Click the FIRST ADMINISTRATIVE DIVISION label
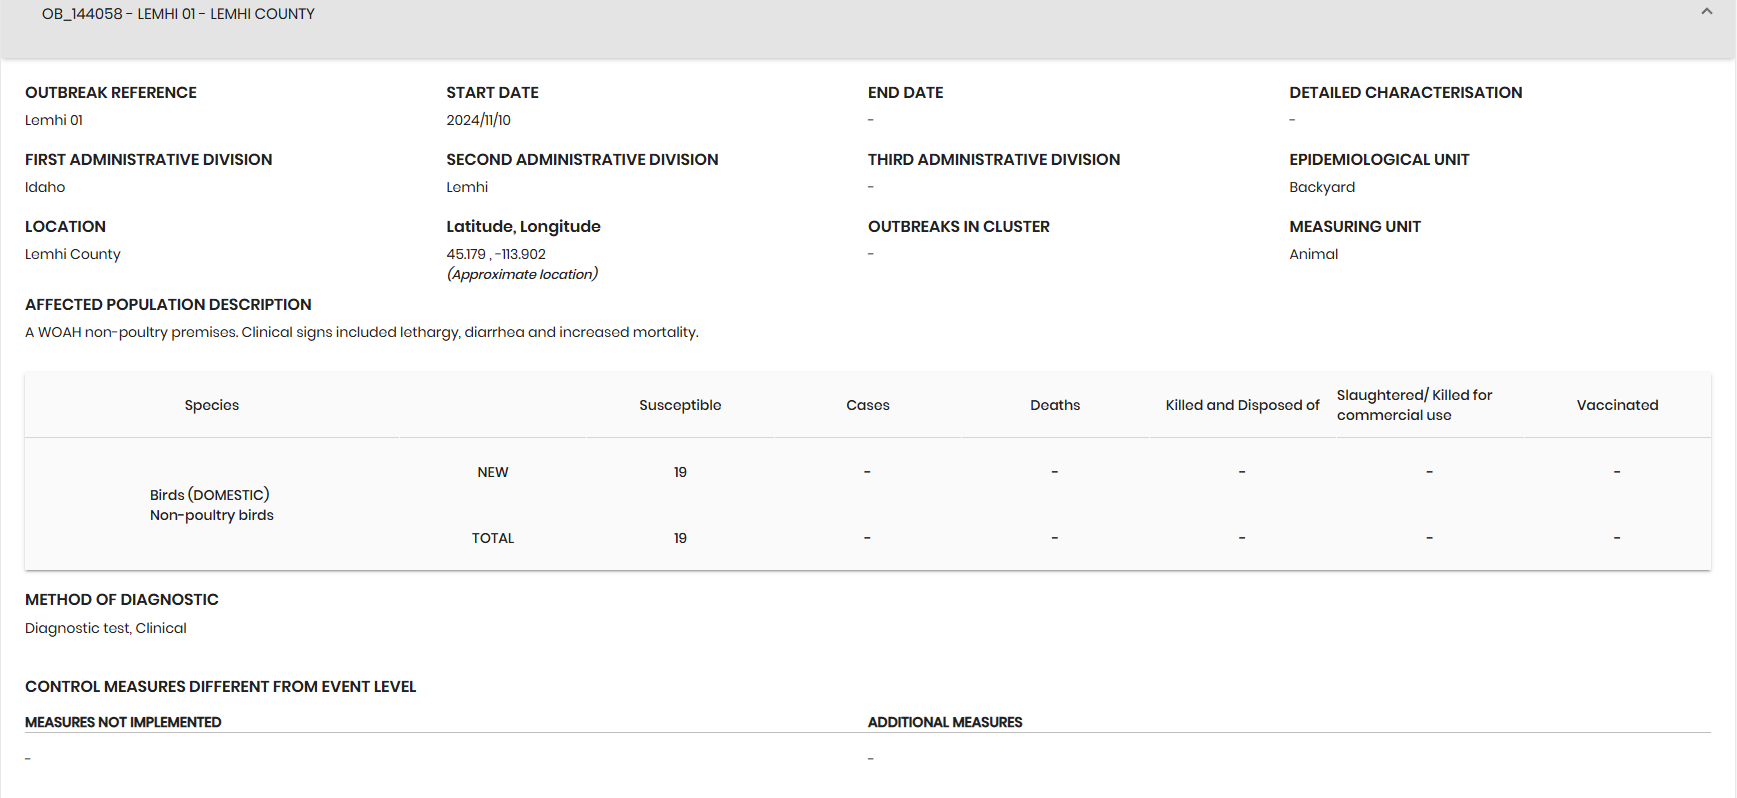Viewport: 1737px width, 798px height. pyautogui.click(x=148, y=160)
